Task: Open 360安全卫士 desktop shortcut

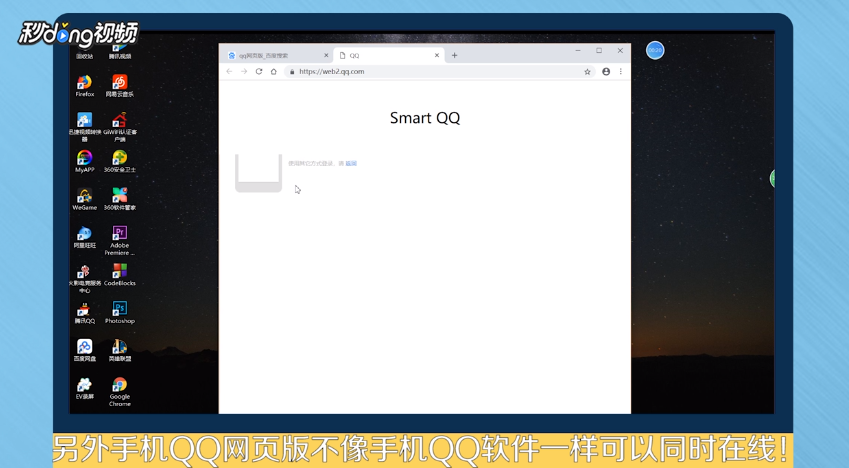Action: [120, 161]
